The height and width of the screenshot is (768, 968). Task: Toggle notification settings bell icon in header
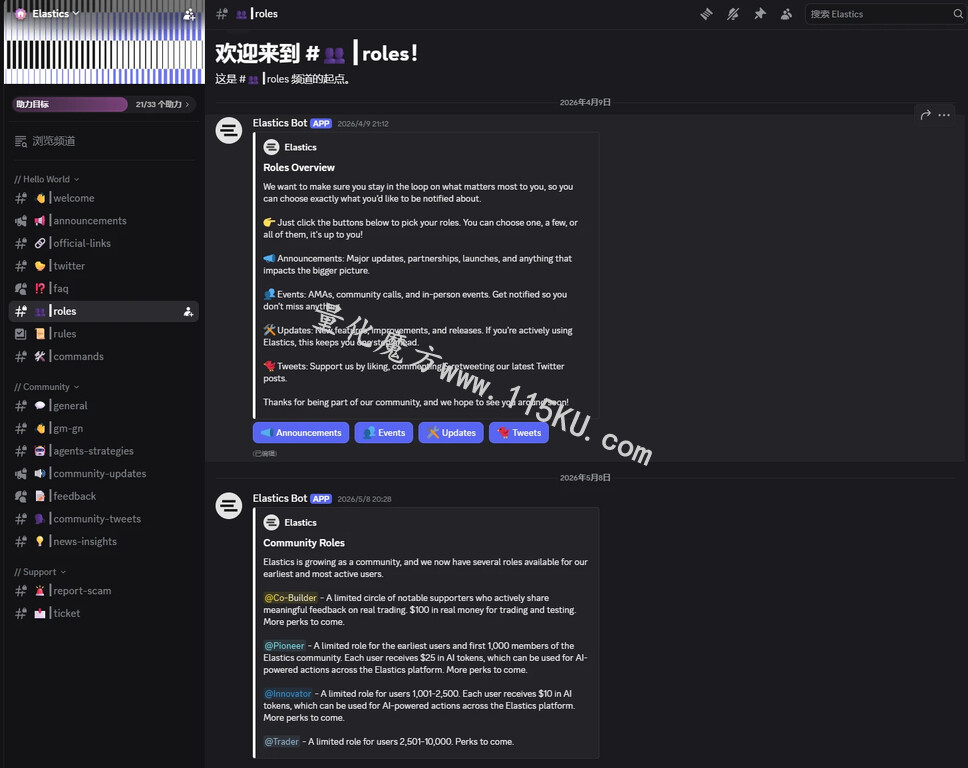(733, 14)
